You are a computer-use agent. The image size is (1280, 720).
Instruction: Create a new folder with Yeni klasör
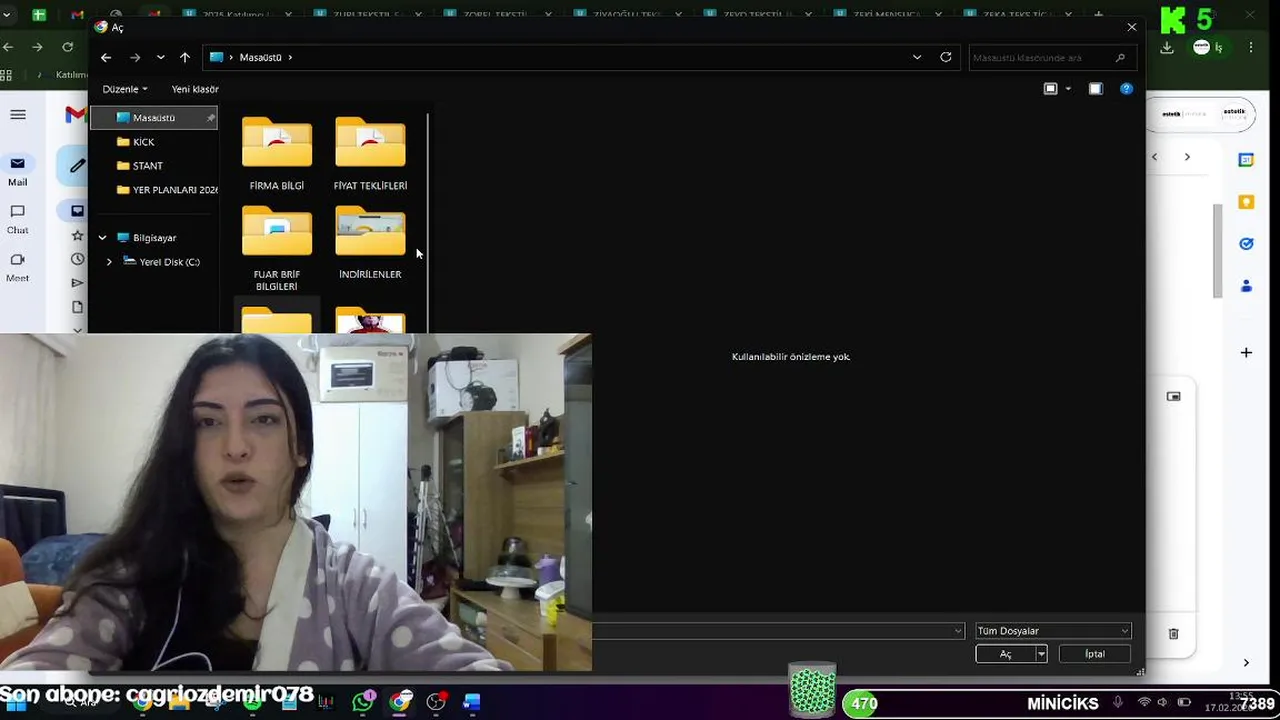tap(195, 89)
